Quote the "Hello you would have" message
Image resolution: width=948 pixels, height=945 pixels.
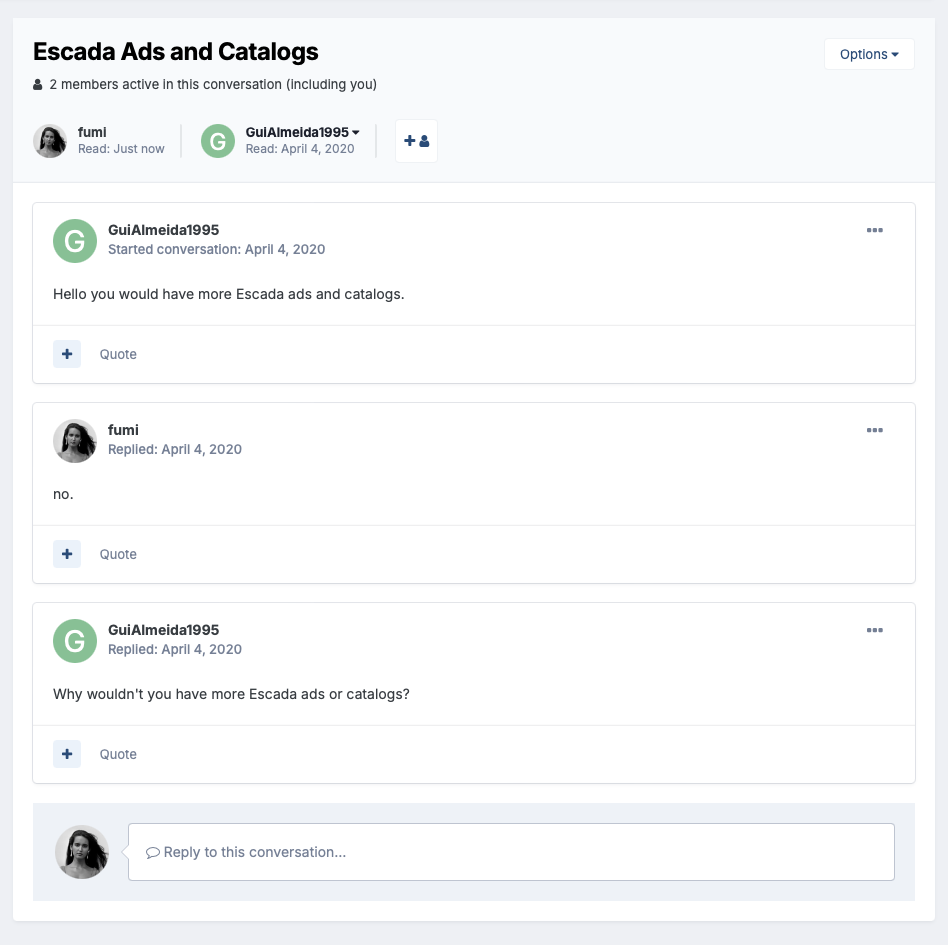pos(118,354)
